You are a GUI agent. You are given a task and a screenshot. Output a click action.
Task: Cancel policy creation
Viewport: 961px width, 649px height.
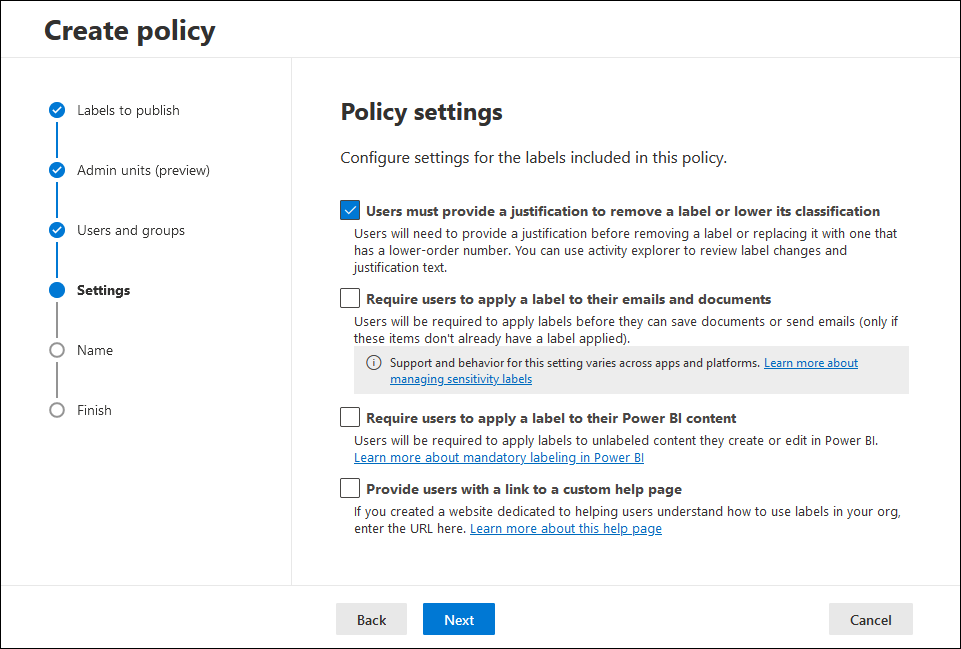point(870,620)
